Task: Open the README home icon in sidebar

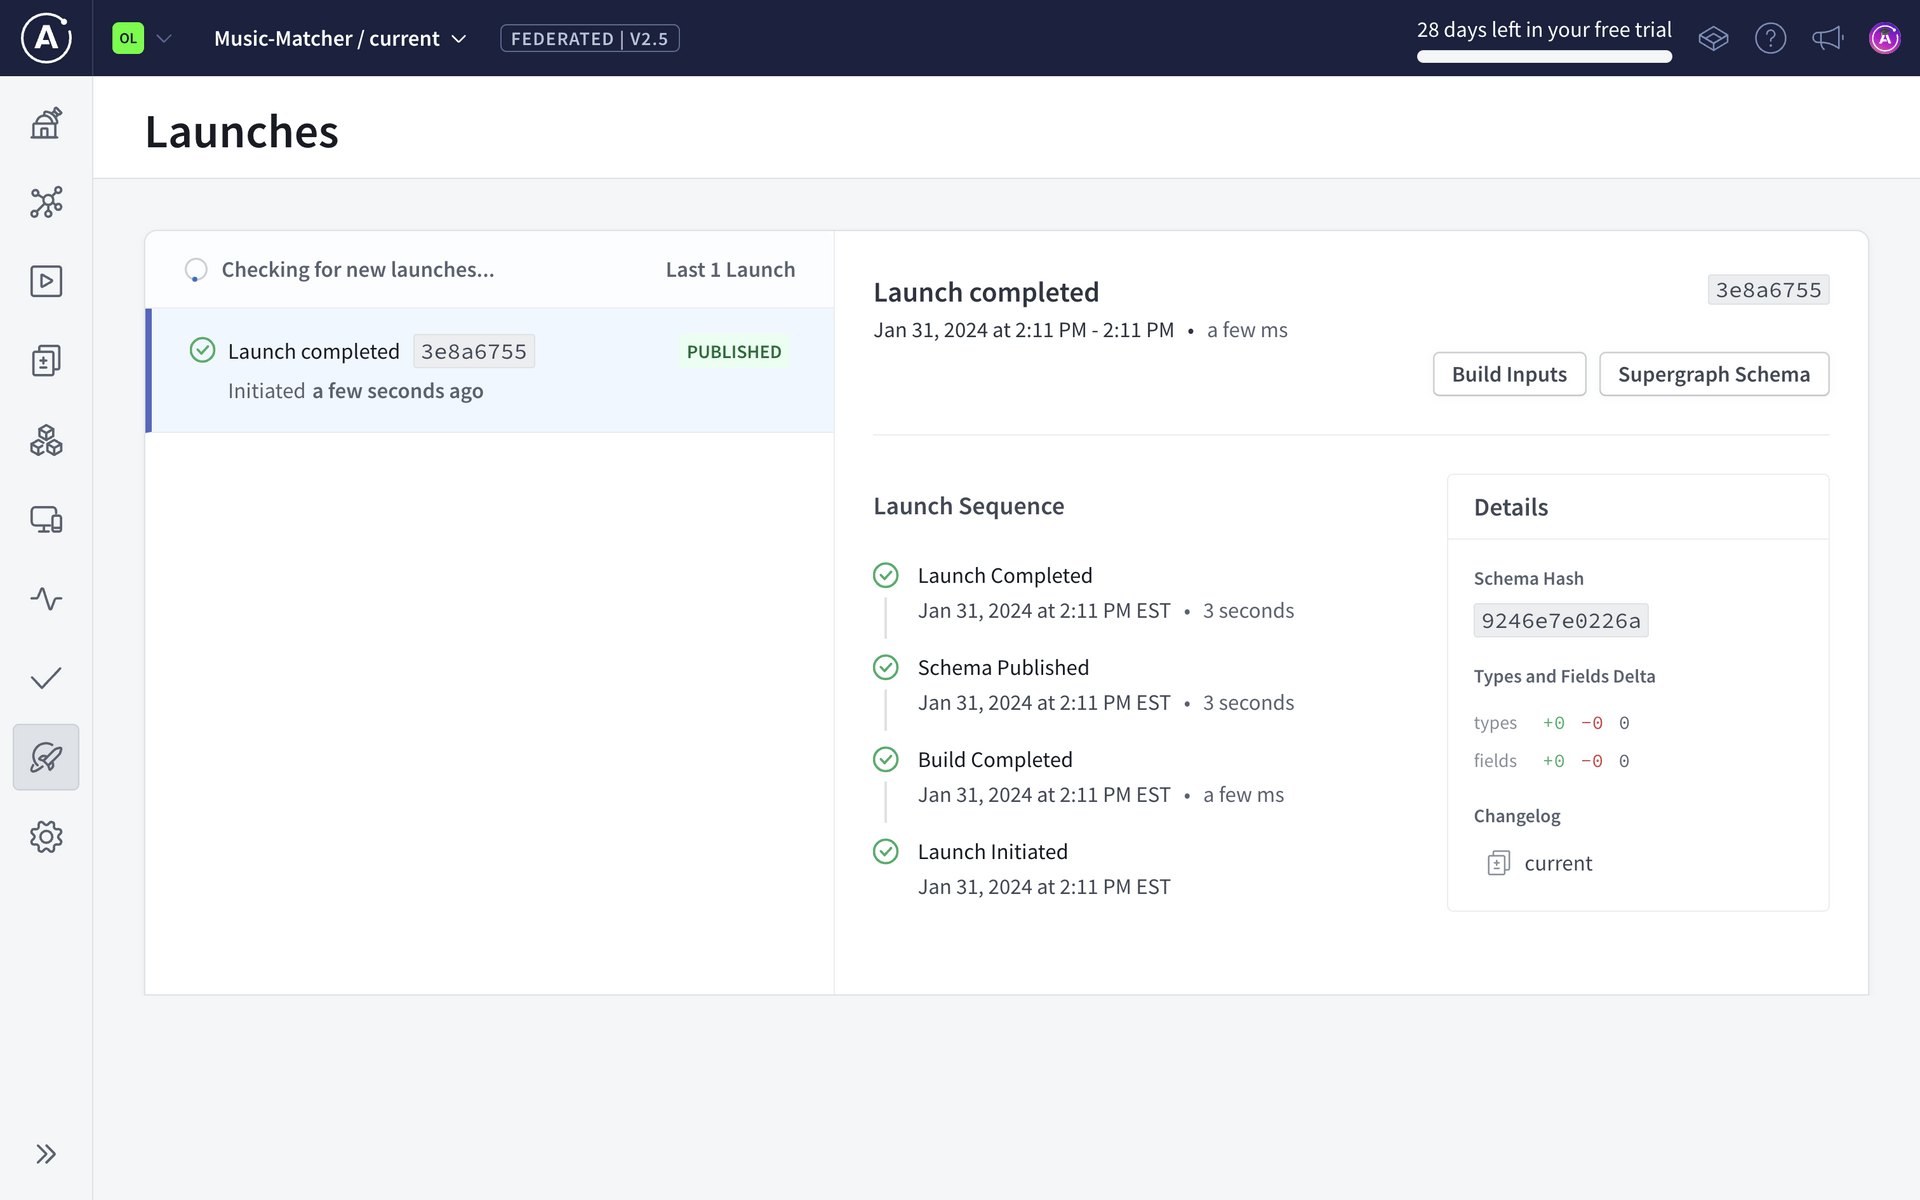Action: (x=46, y=123)
